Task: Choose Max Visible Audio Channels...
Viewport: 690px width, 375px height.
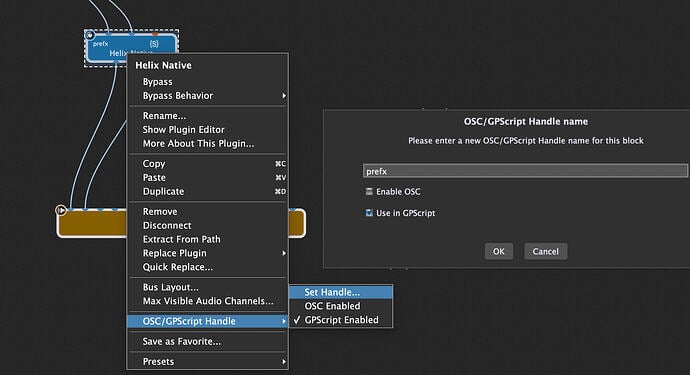Action: (x=208, y=301)
